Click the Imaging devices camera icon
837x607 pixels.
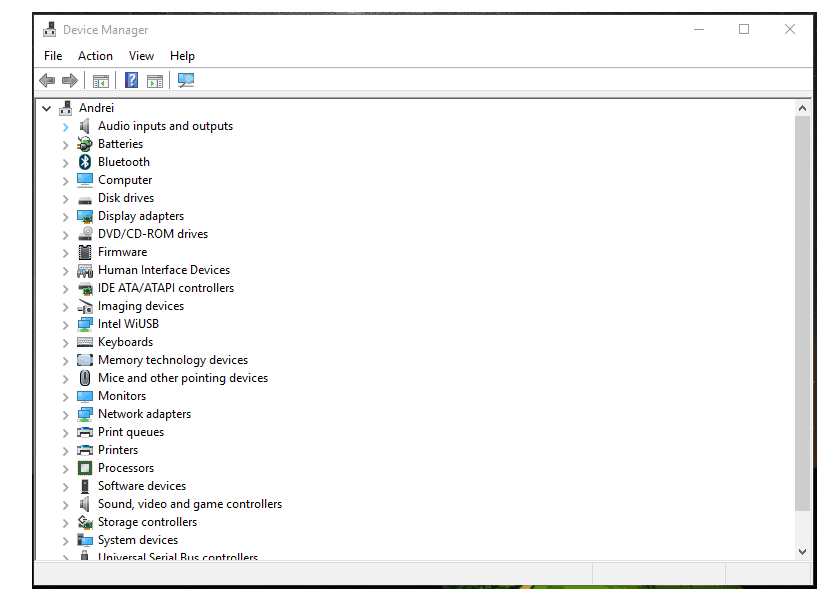pos(85,306)
